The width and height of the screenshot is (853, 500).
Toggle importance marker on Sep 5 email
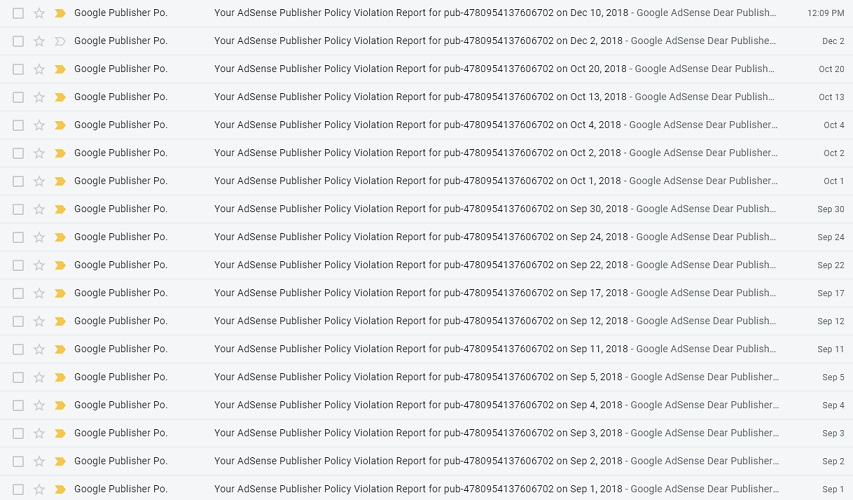click(x=60, y=377)
